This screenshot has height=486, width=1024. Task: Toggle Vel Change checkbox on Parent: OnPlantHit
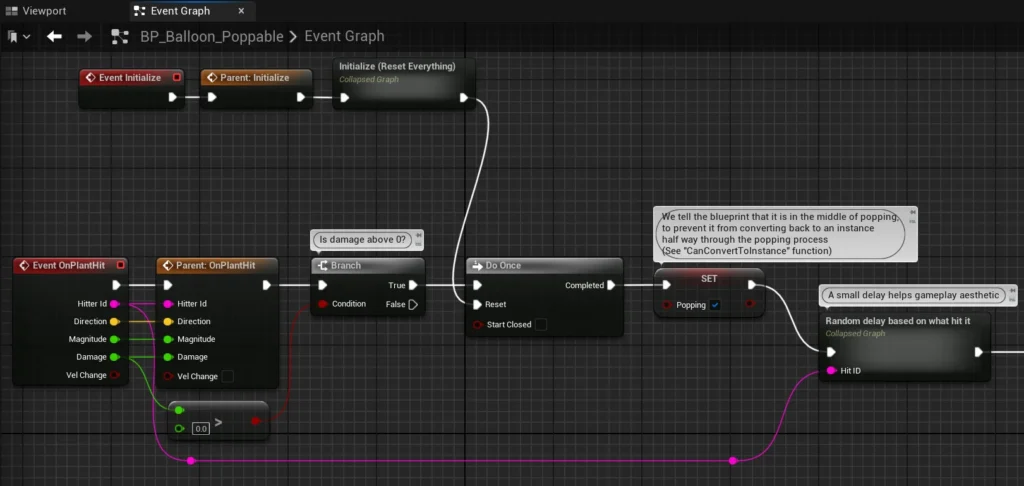pos(227,376)
